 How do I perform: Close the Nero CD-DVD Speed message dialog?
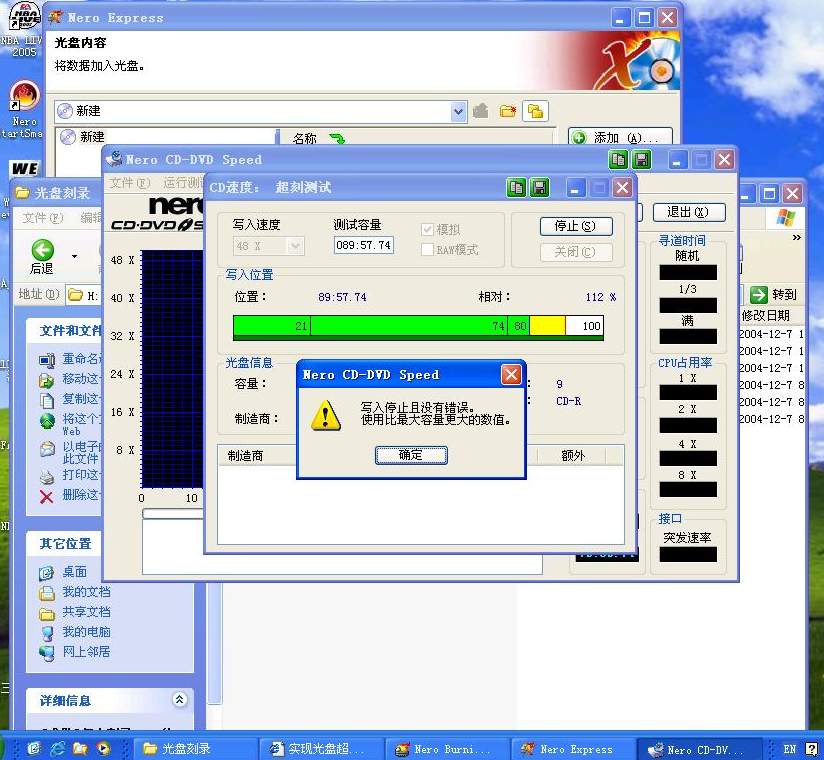point(511,375)
